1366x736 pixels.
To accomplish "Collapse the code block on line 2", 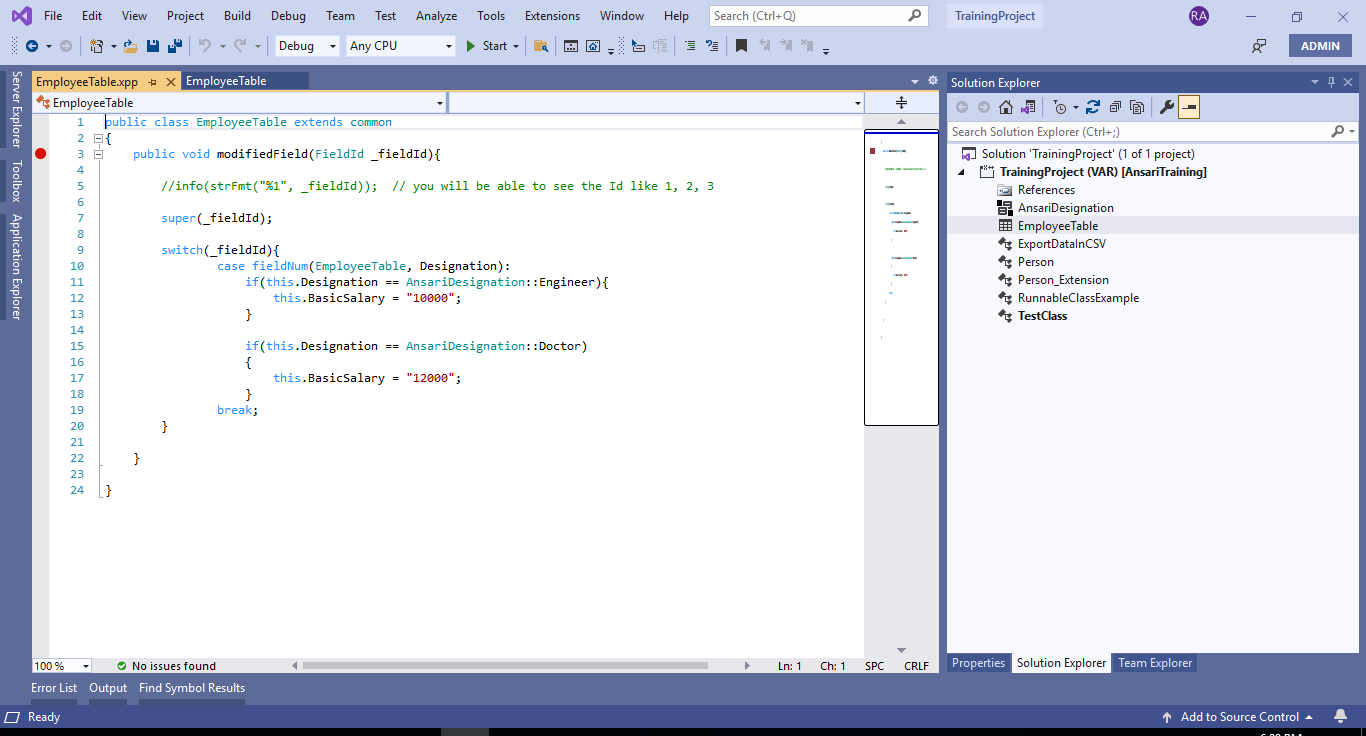I will [x=98, y=138].
